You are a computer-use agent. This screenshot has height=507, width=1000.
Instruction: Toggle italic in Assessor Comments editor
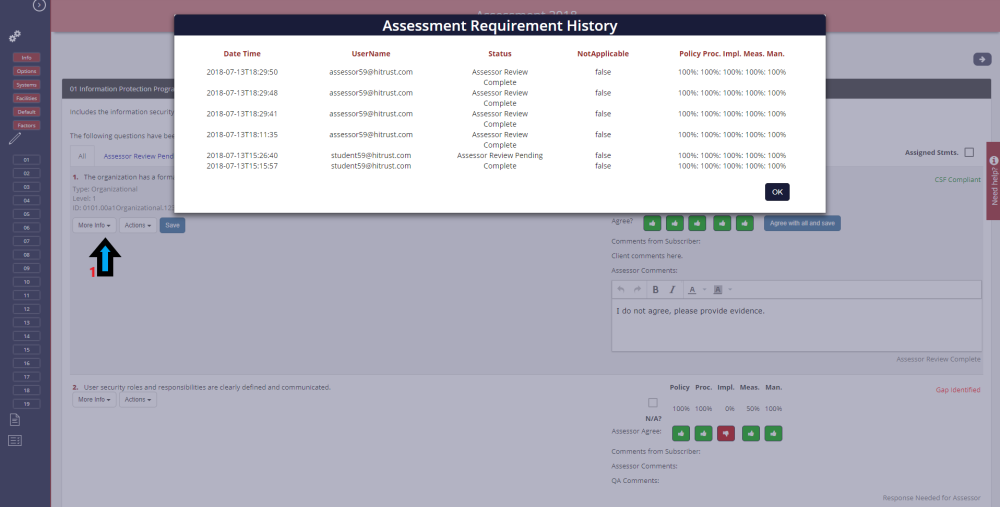(672, 290)
